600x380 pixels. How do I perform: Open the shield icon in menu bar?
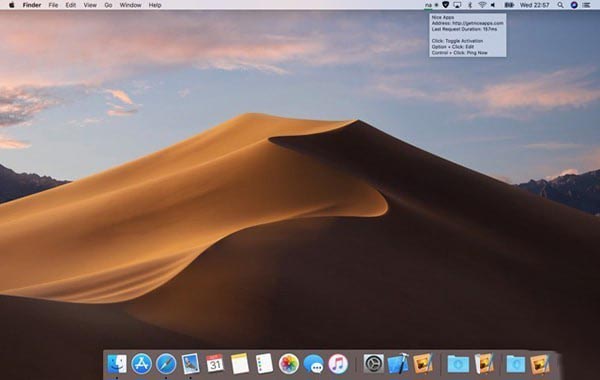(x=445, y=5)
